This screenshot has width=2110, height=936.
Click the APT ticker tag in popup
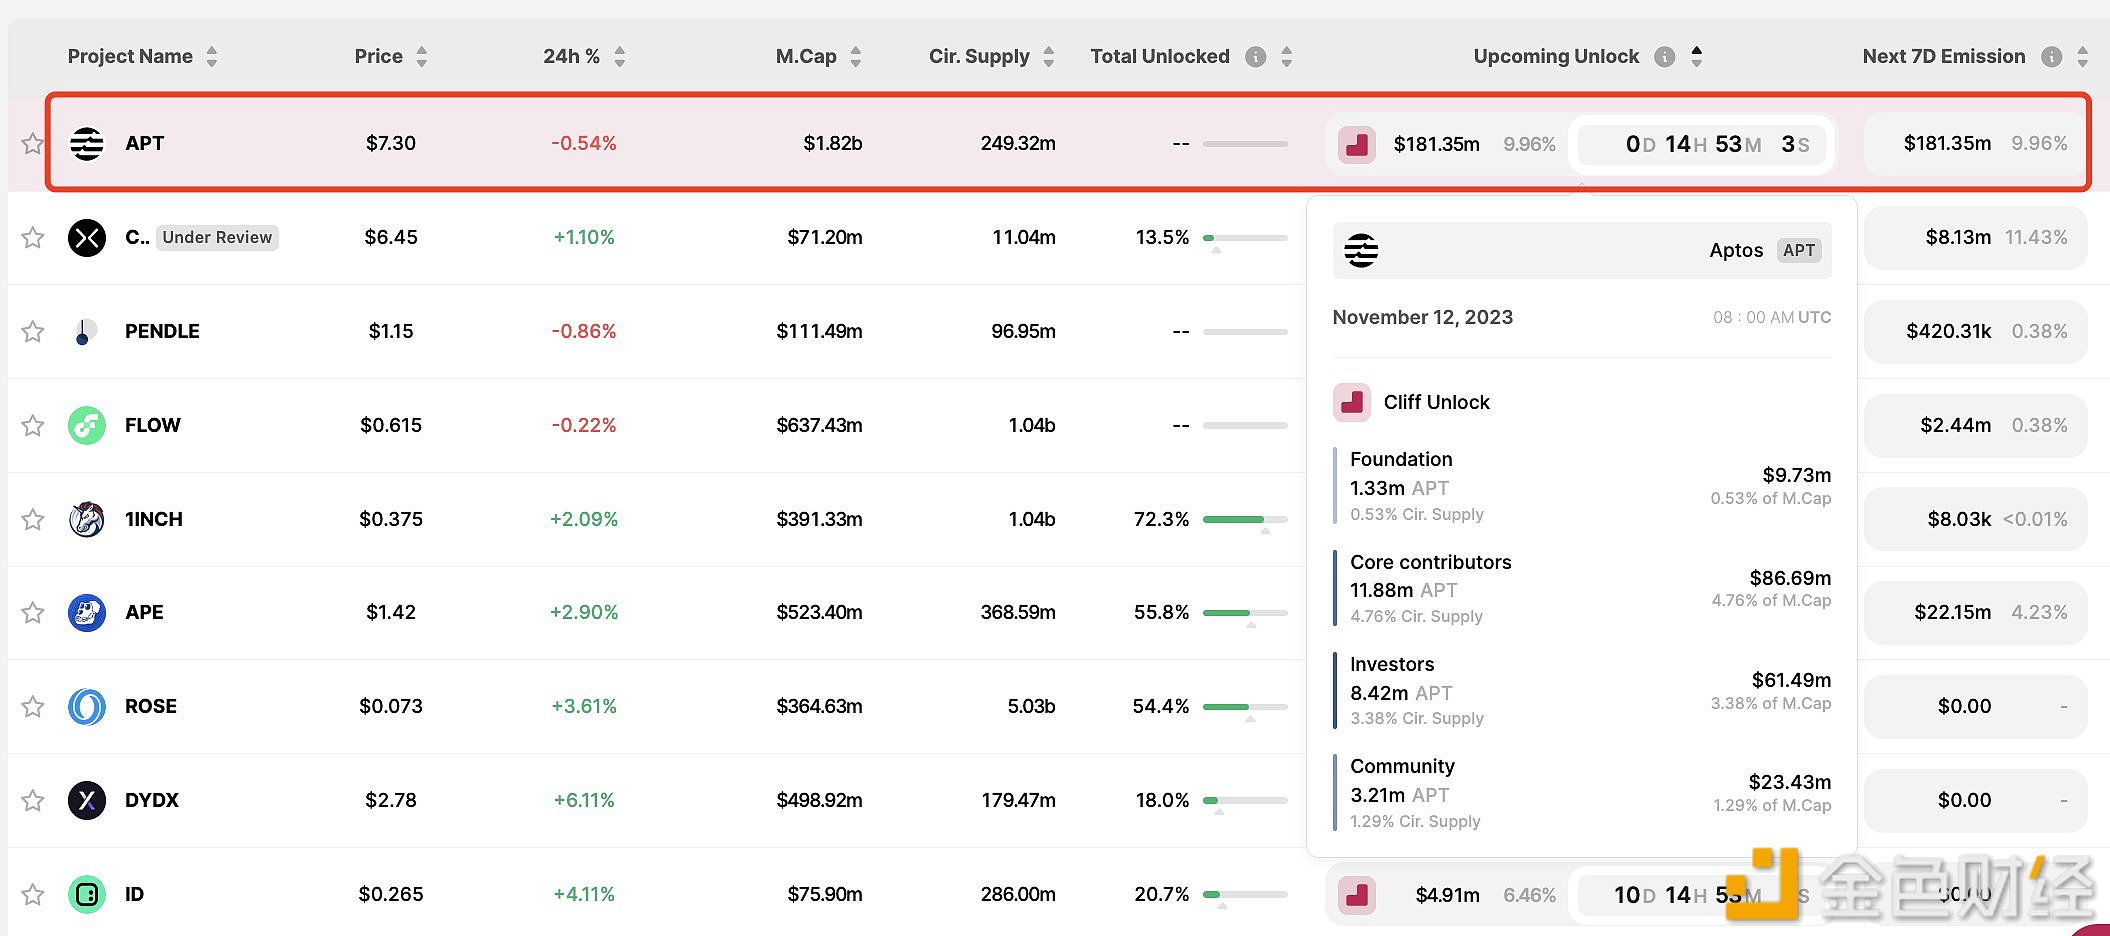click(x=1799, y=251)
